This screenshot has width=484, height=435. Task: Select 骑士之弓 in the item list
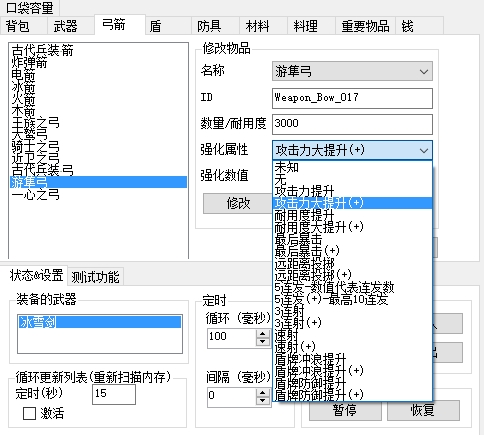98,147
